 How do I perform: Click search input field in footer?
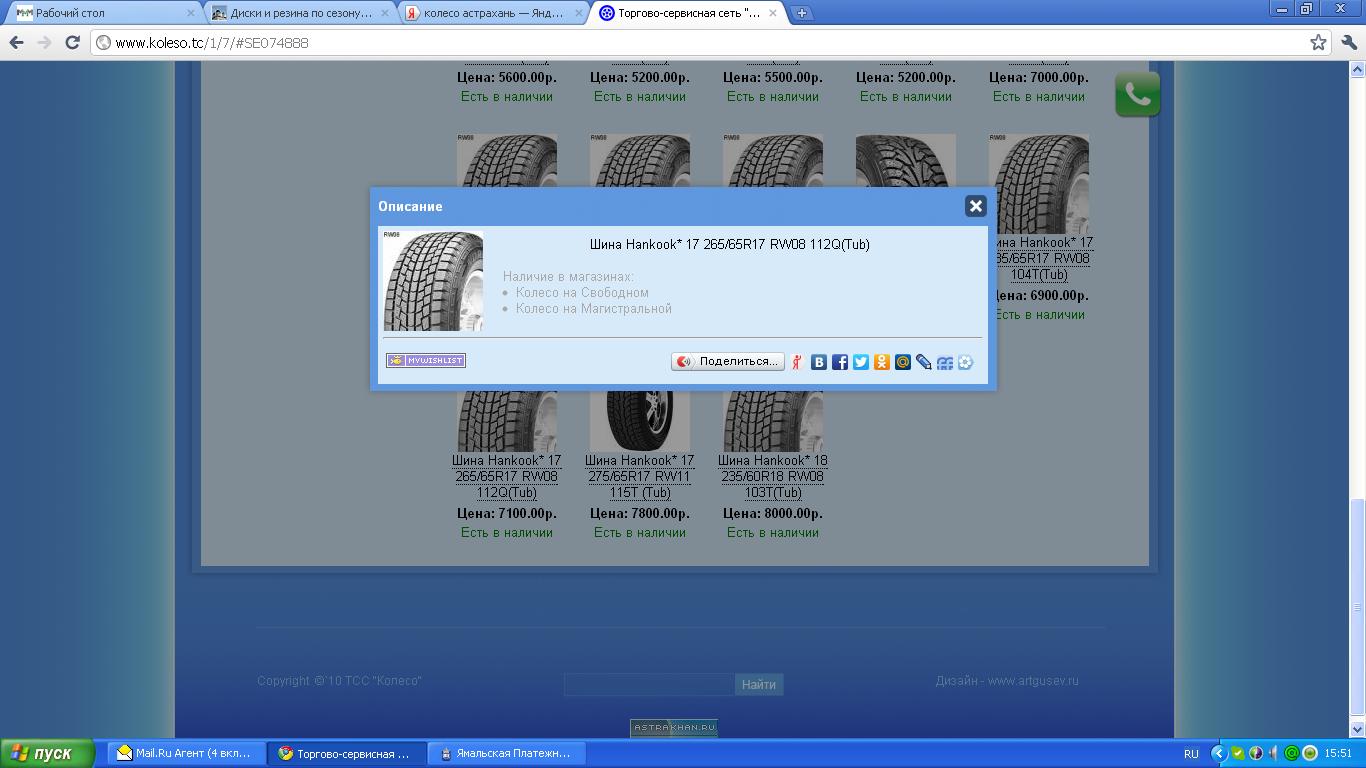[648, 684]
